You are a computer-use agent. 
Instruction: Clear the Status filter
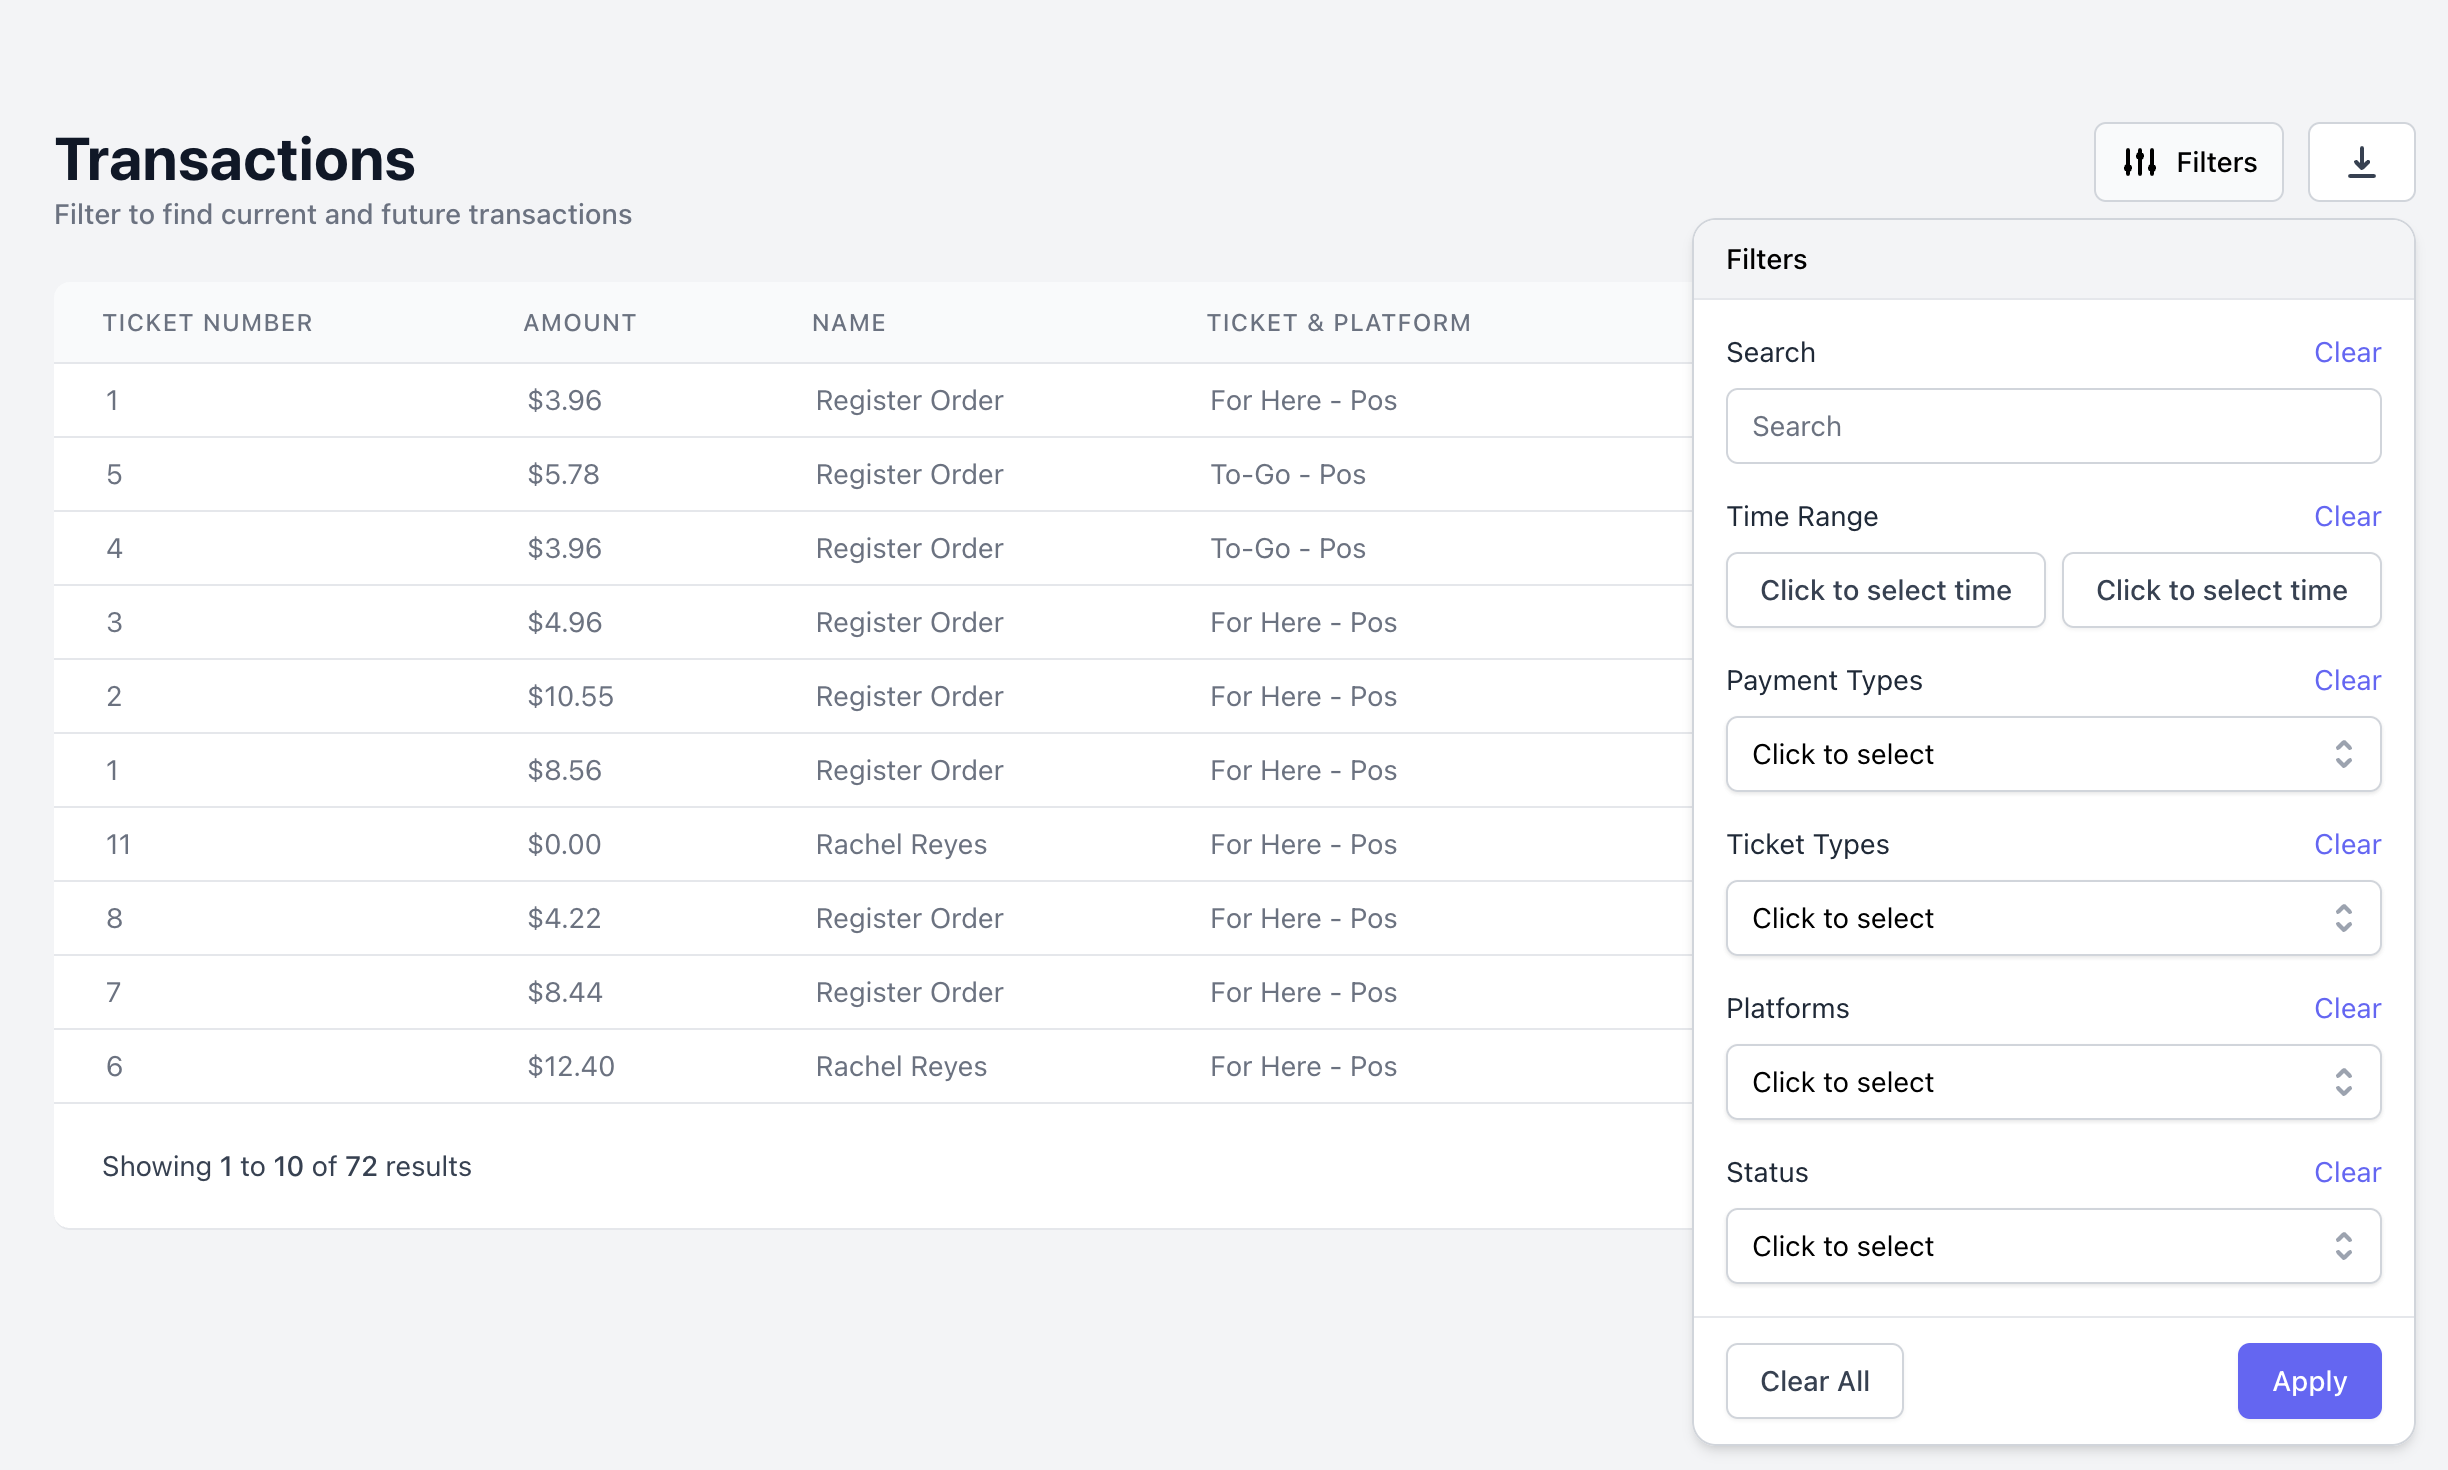pos(2346,1172)
